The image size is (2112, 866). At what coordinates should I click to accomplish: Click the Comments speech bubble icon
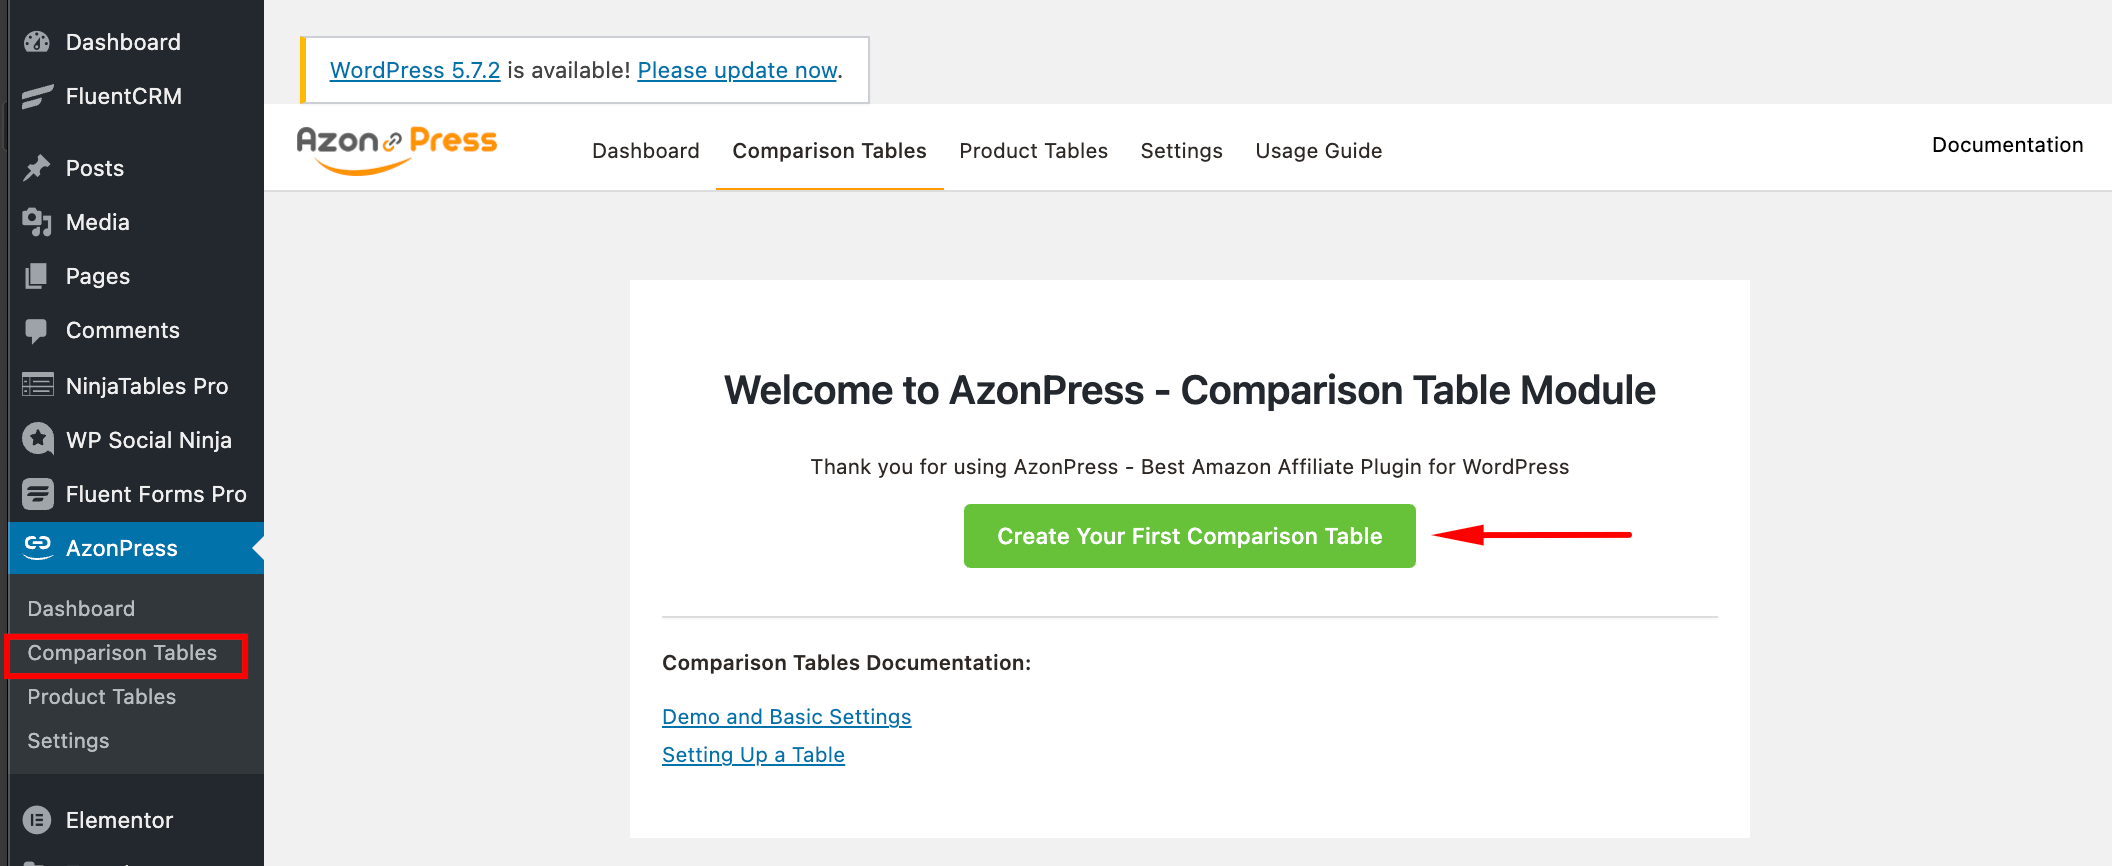[37, 330]
